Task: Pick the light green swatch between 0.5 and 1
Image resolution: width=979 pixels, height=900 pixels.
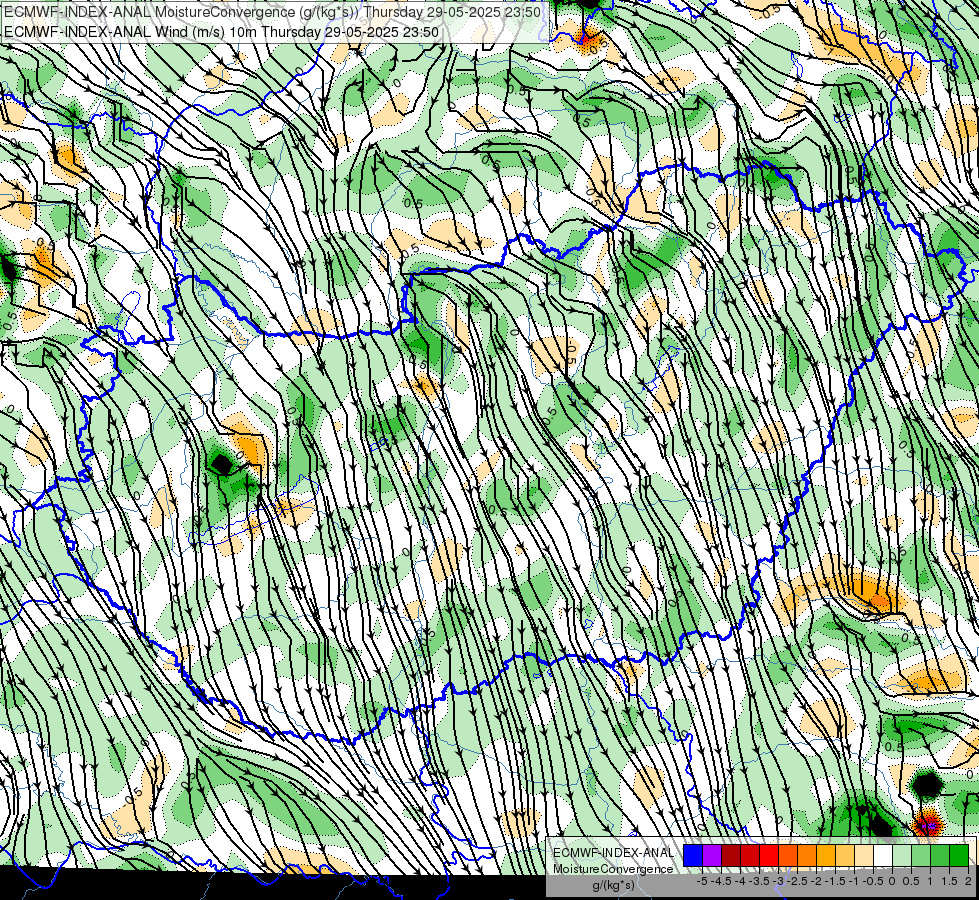Action: [921, 856]
